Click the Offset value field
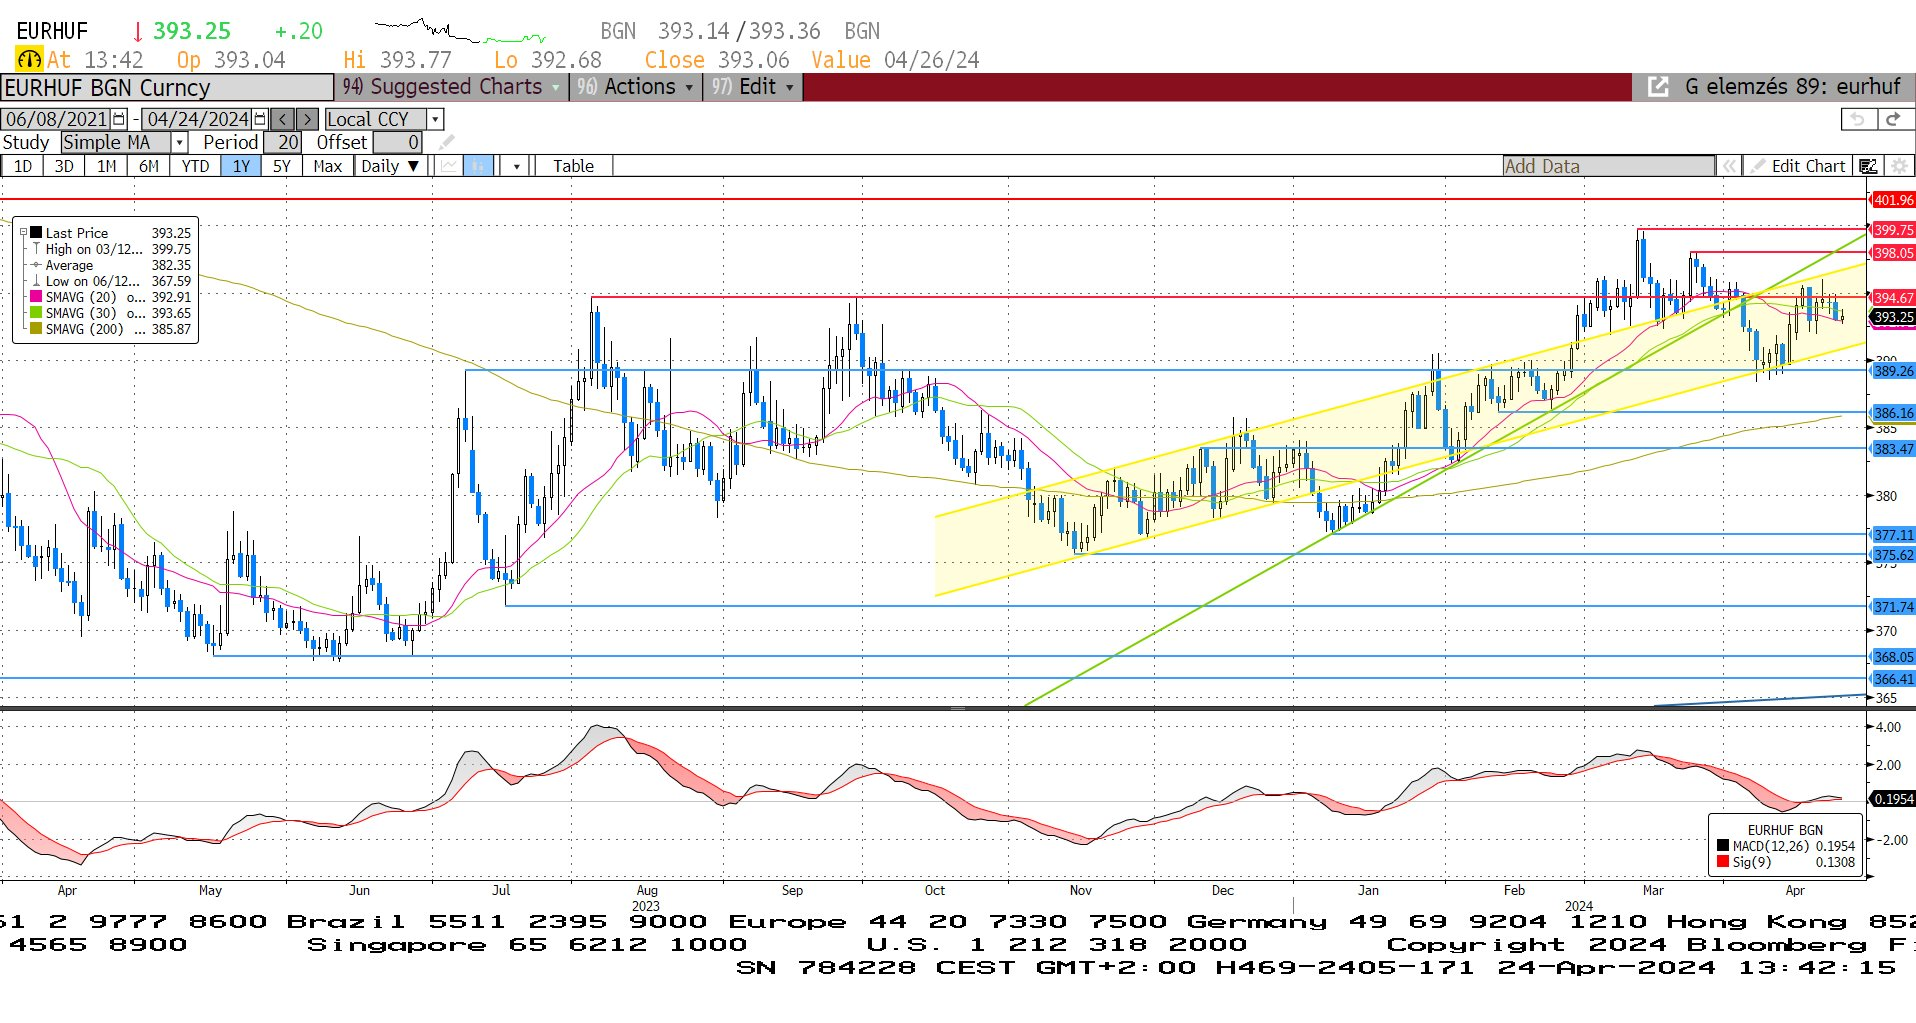 pyautogui.click(x=398, y=142)
